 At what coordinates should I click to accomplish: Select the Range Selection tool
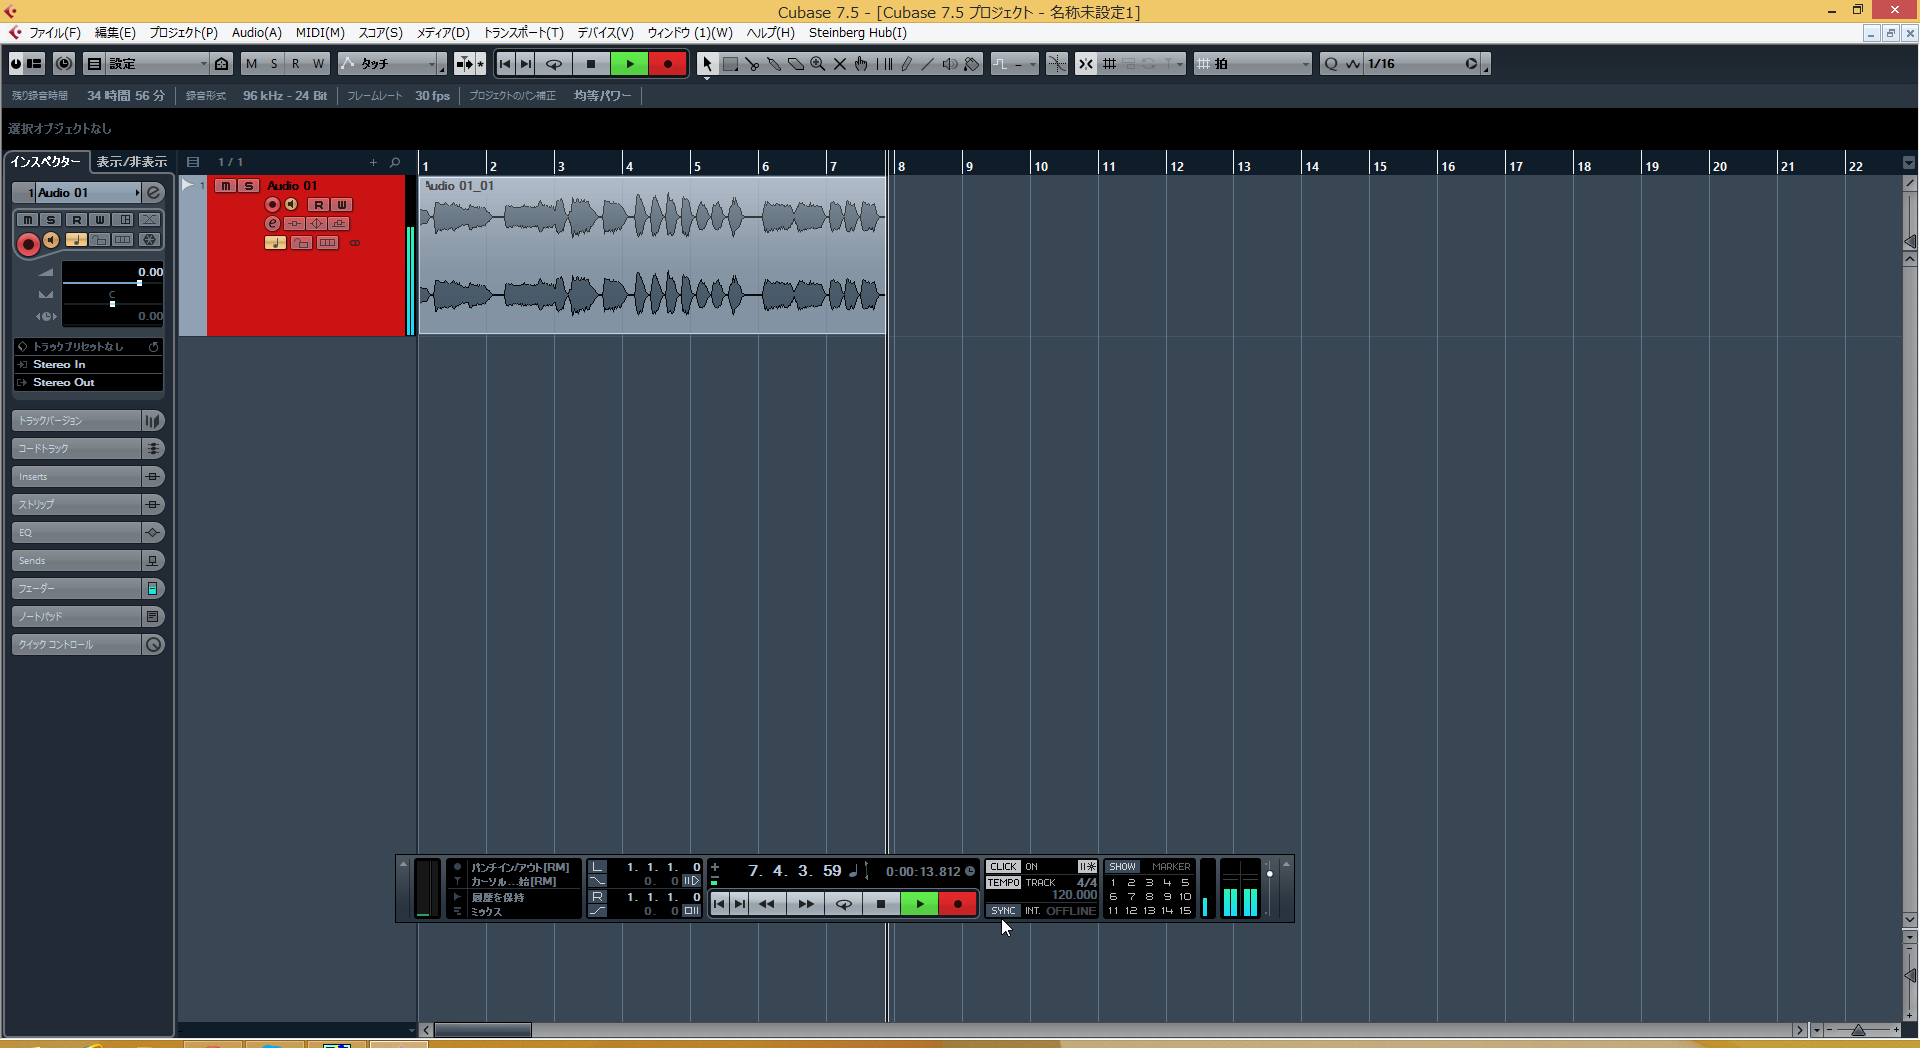(730, 64)
